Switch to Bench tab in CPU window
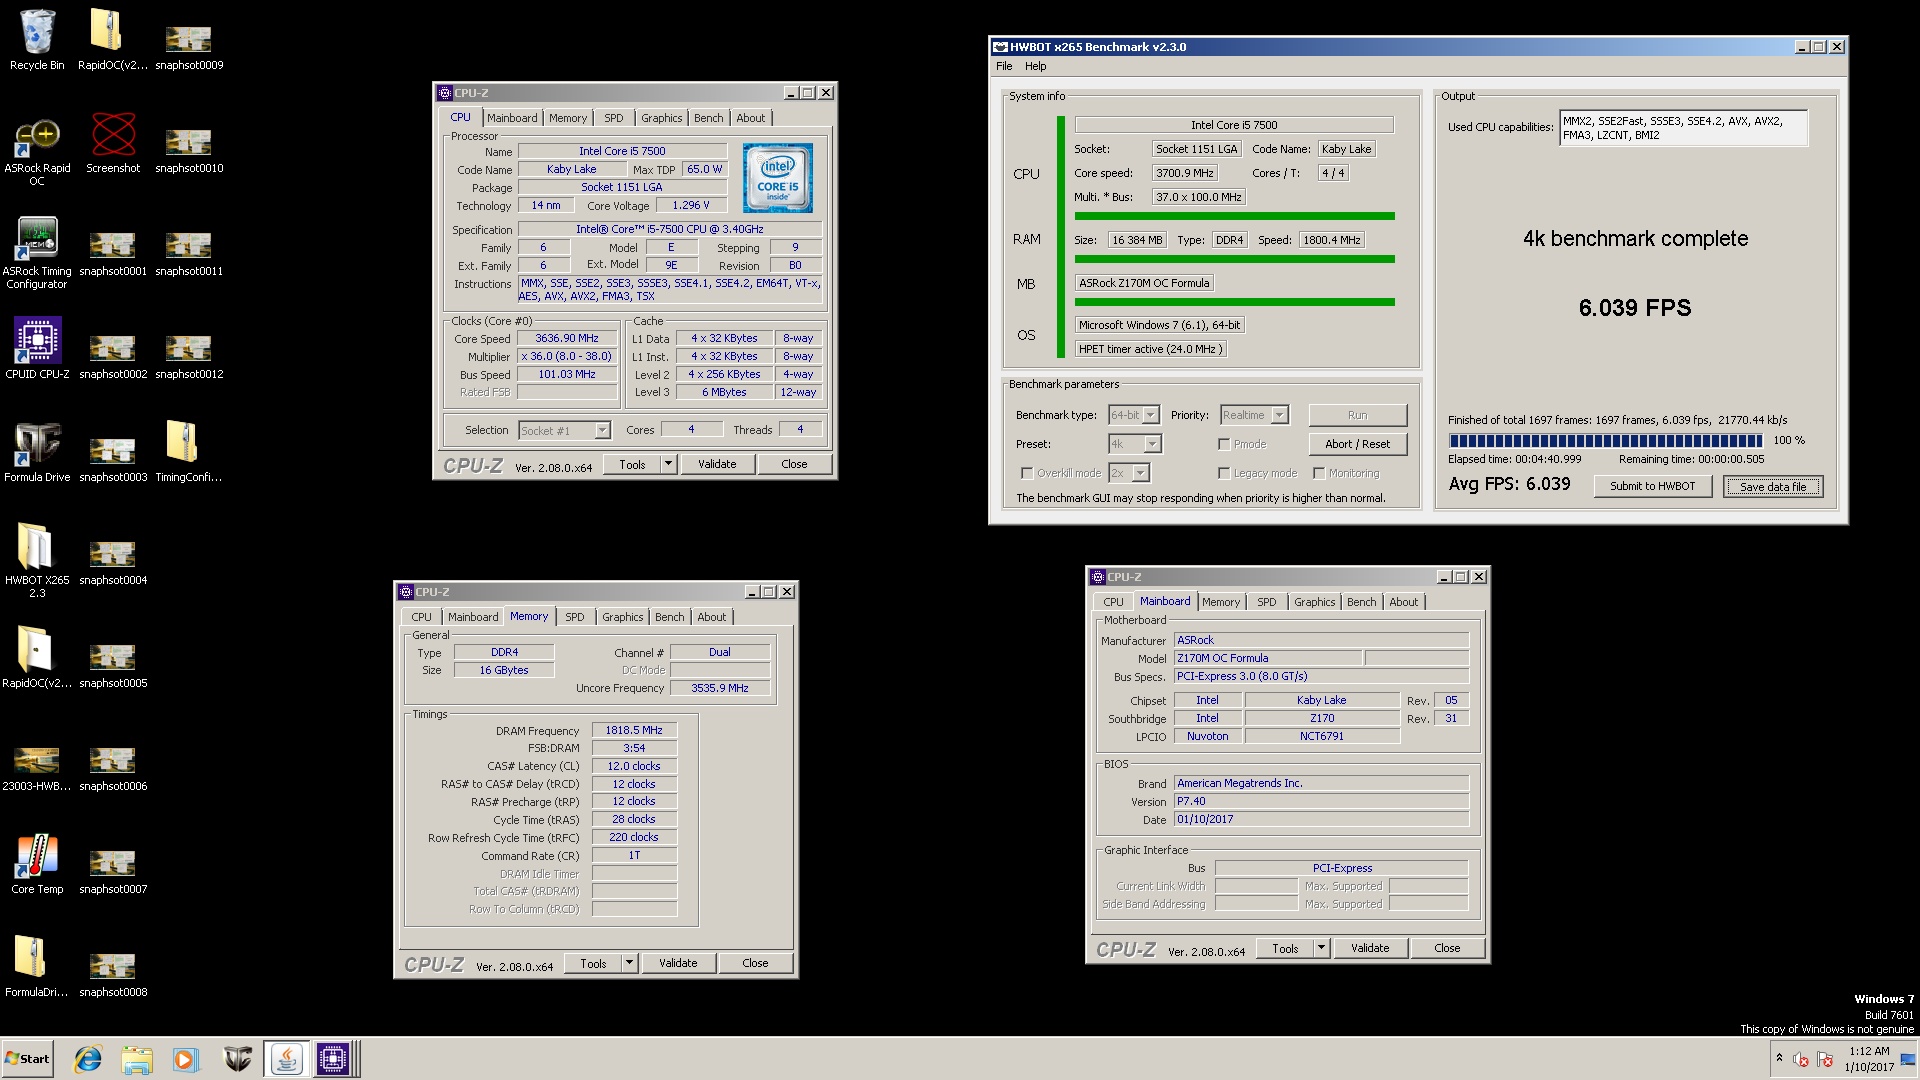 tap(708, 118)
